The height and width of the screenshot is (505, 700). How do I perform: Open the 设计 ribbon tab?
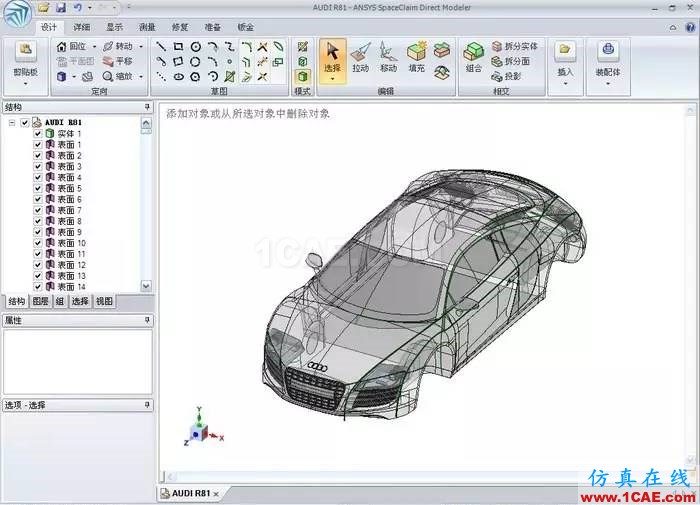[x=49, y=27]
